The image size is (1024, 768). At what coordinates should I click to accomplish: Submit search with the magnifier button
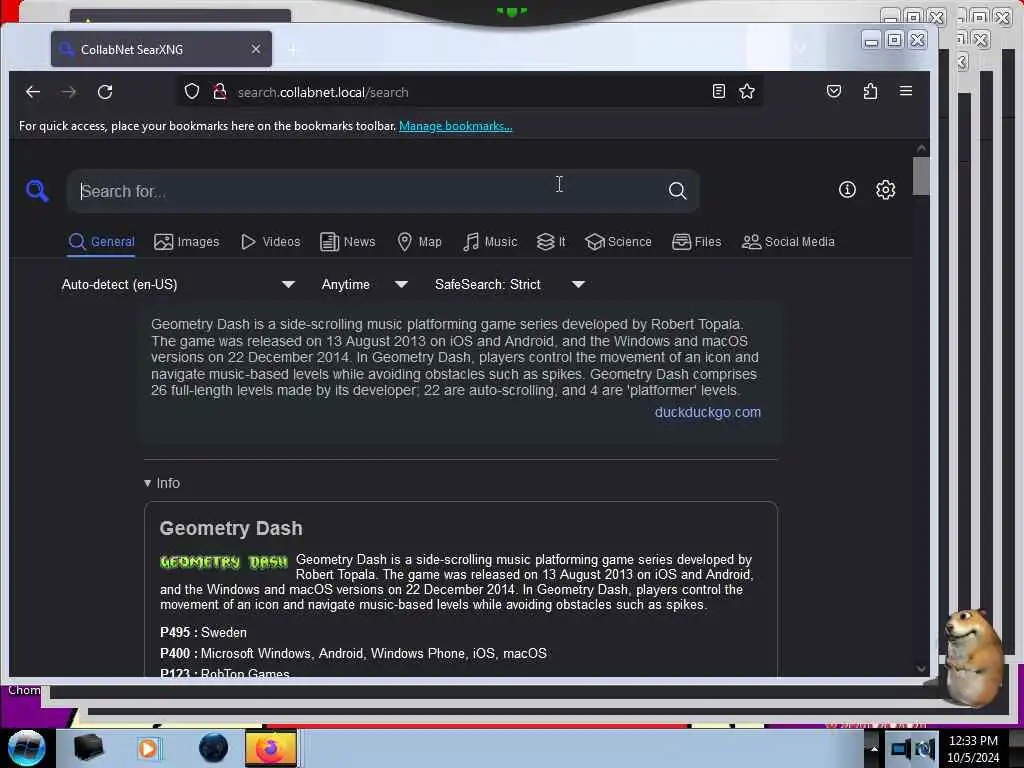[677, 191]
